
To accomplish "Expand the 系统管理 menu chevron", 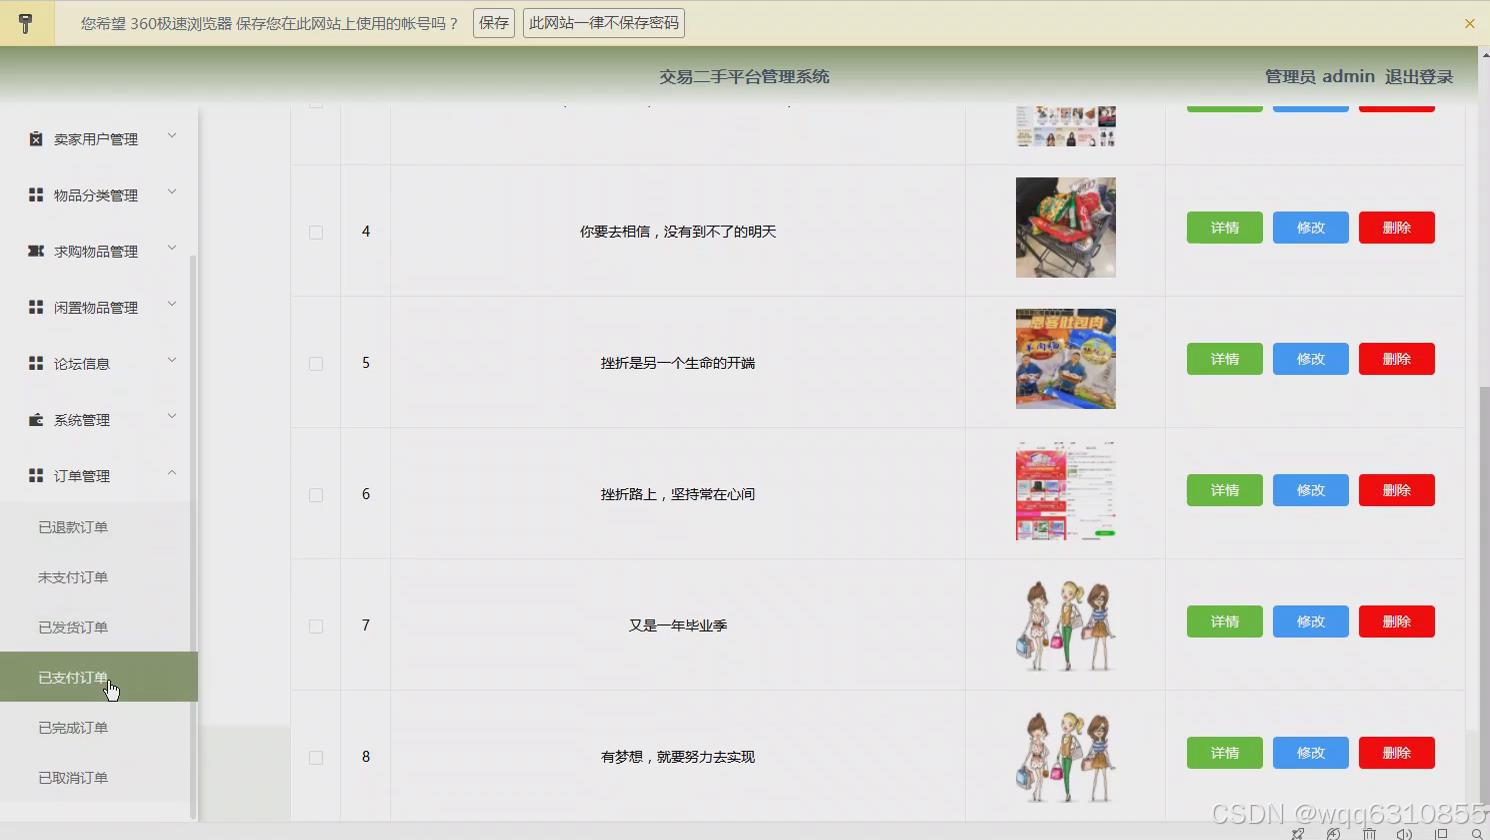I will pos(171,415).
